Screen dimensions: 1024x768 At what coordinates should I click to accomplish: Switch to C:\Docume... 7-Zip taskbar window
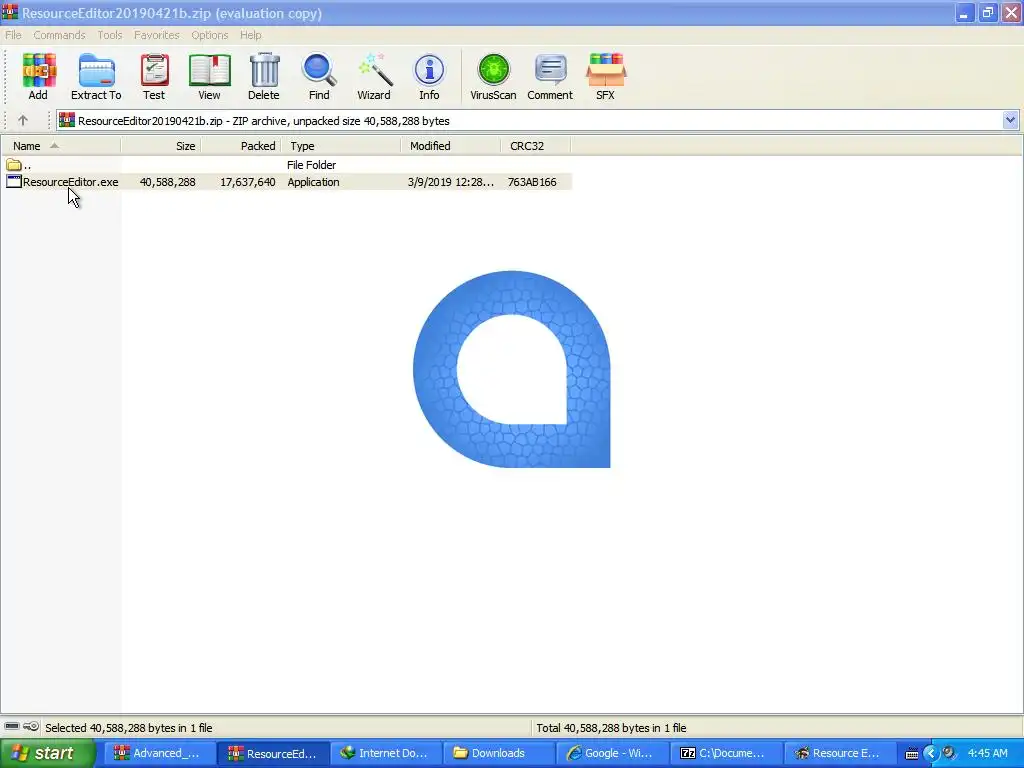click(724, 753)
